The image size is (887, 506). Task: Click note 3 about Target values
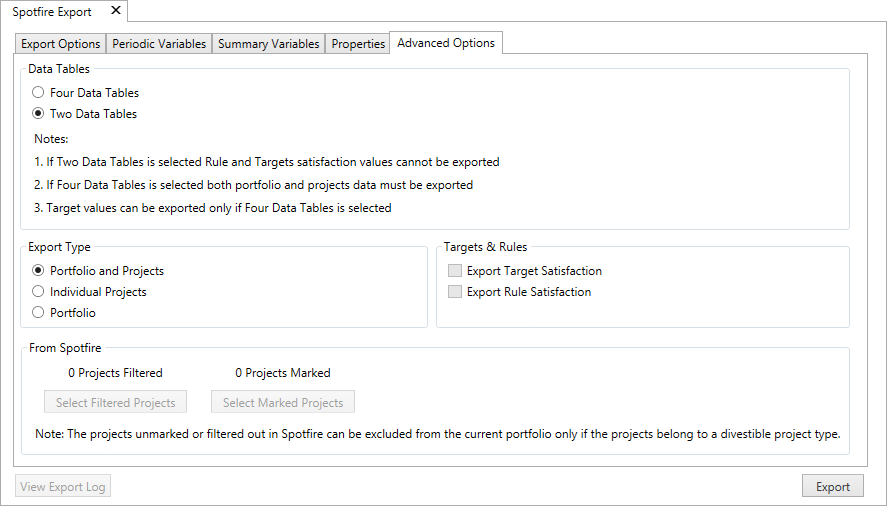213,208
